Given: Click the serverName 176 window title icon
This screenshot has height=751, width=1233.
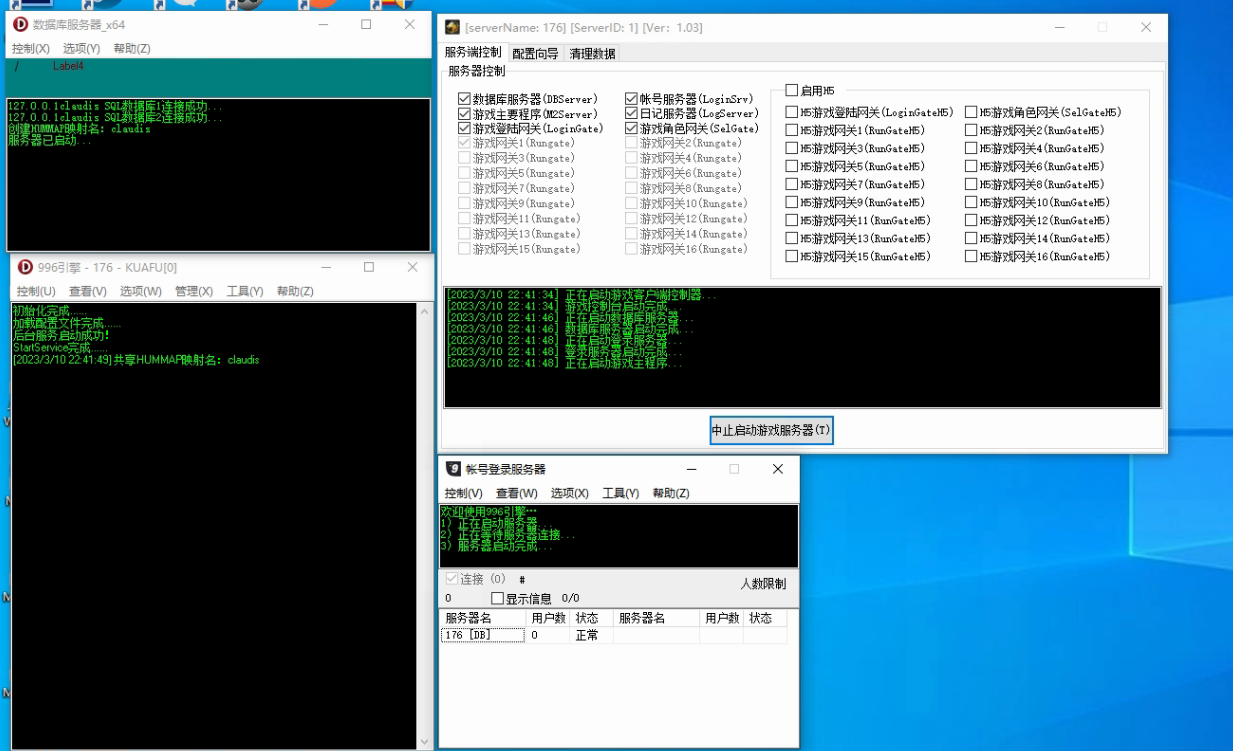Looking at the screenshot, I should click(453, 28).
